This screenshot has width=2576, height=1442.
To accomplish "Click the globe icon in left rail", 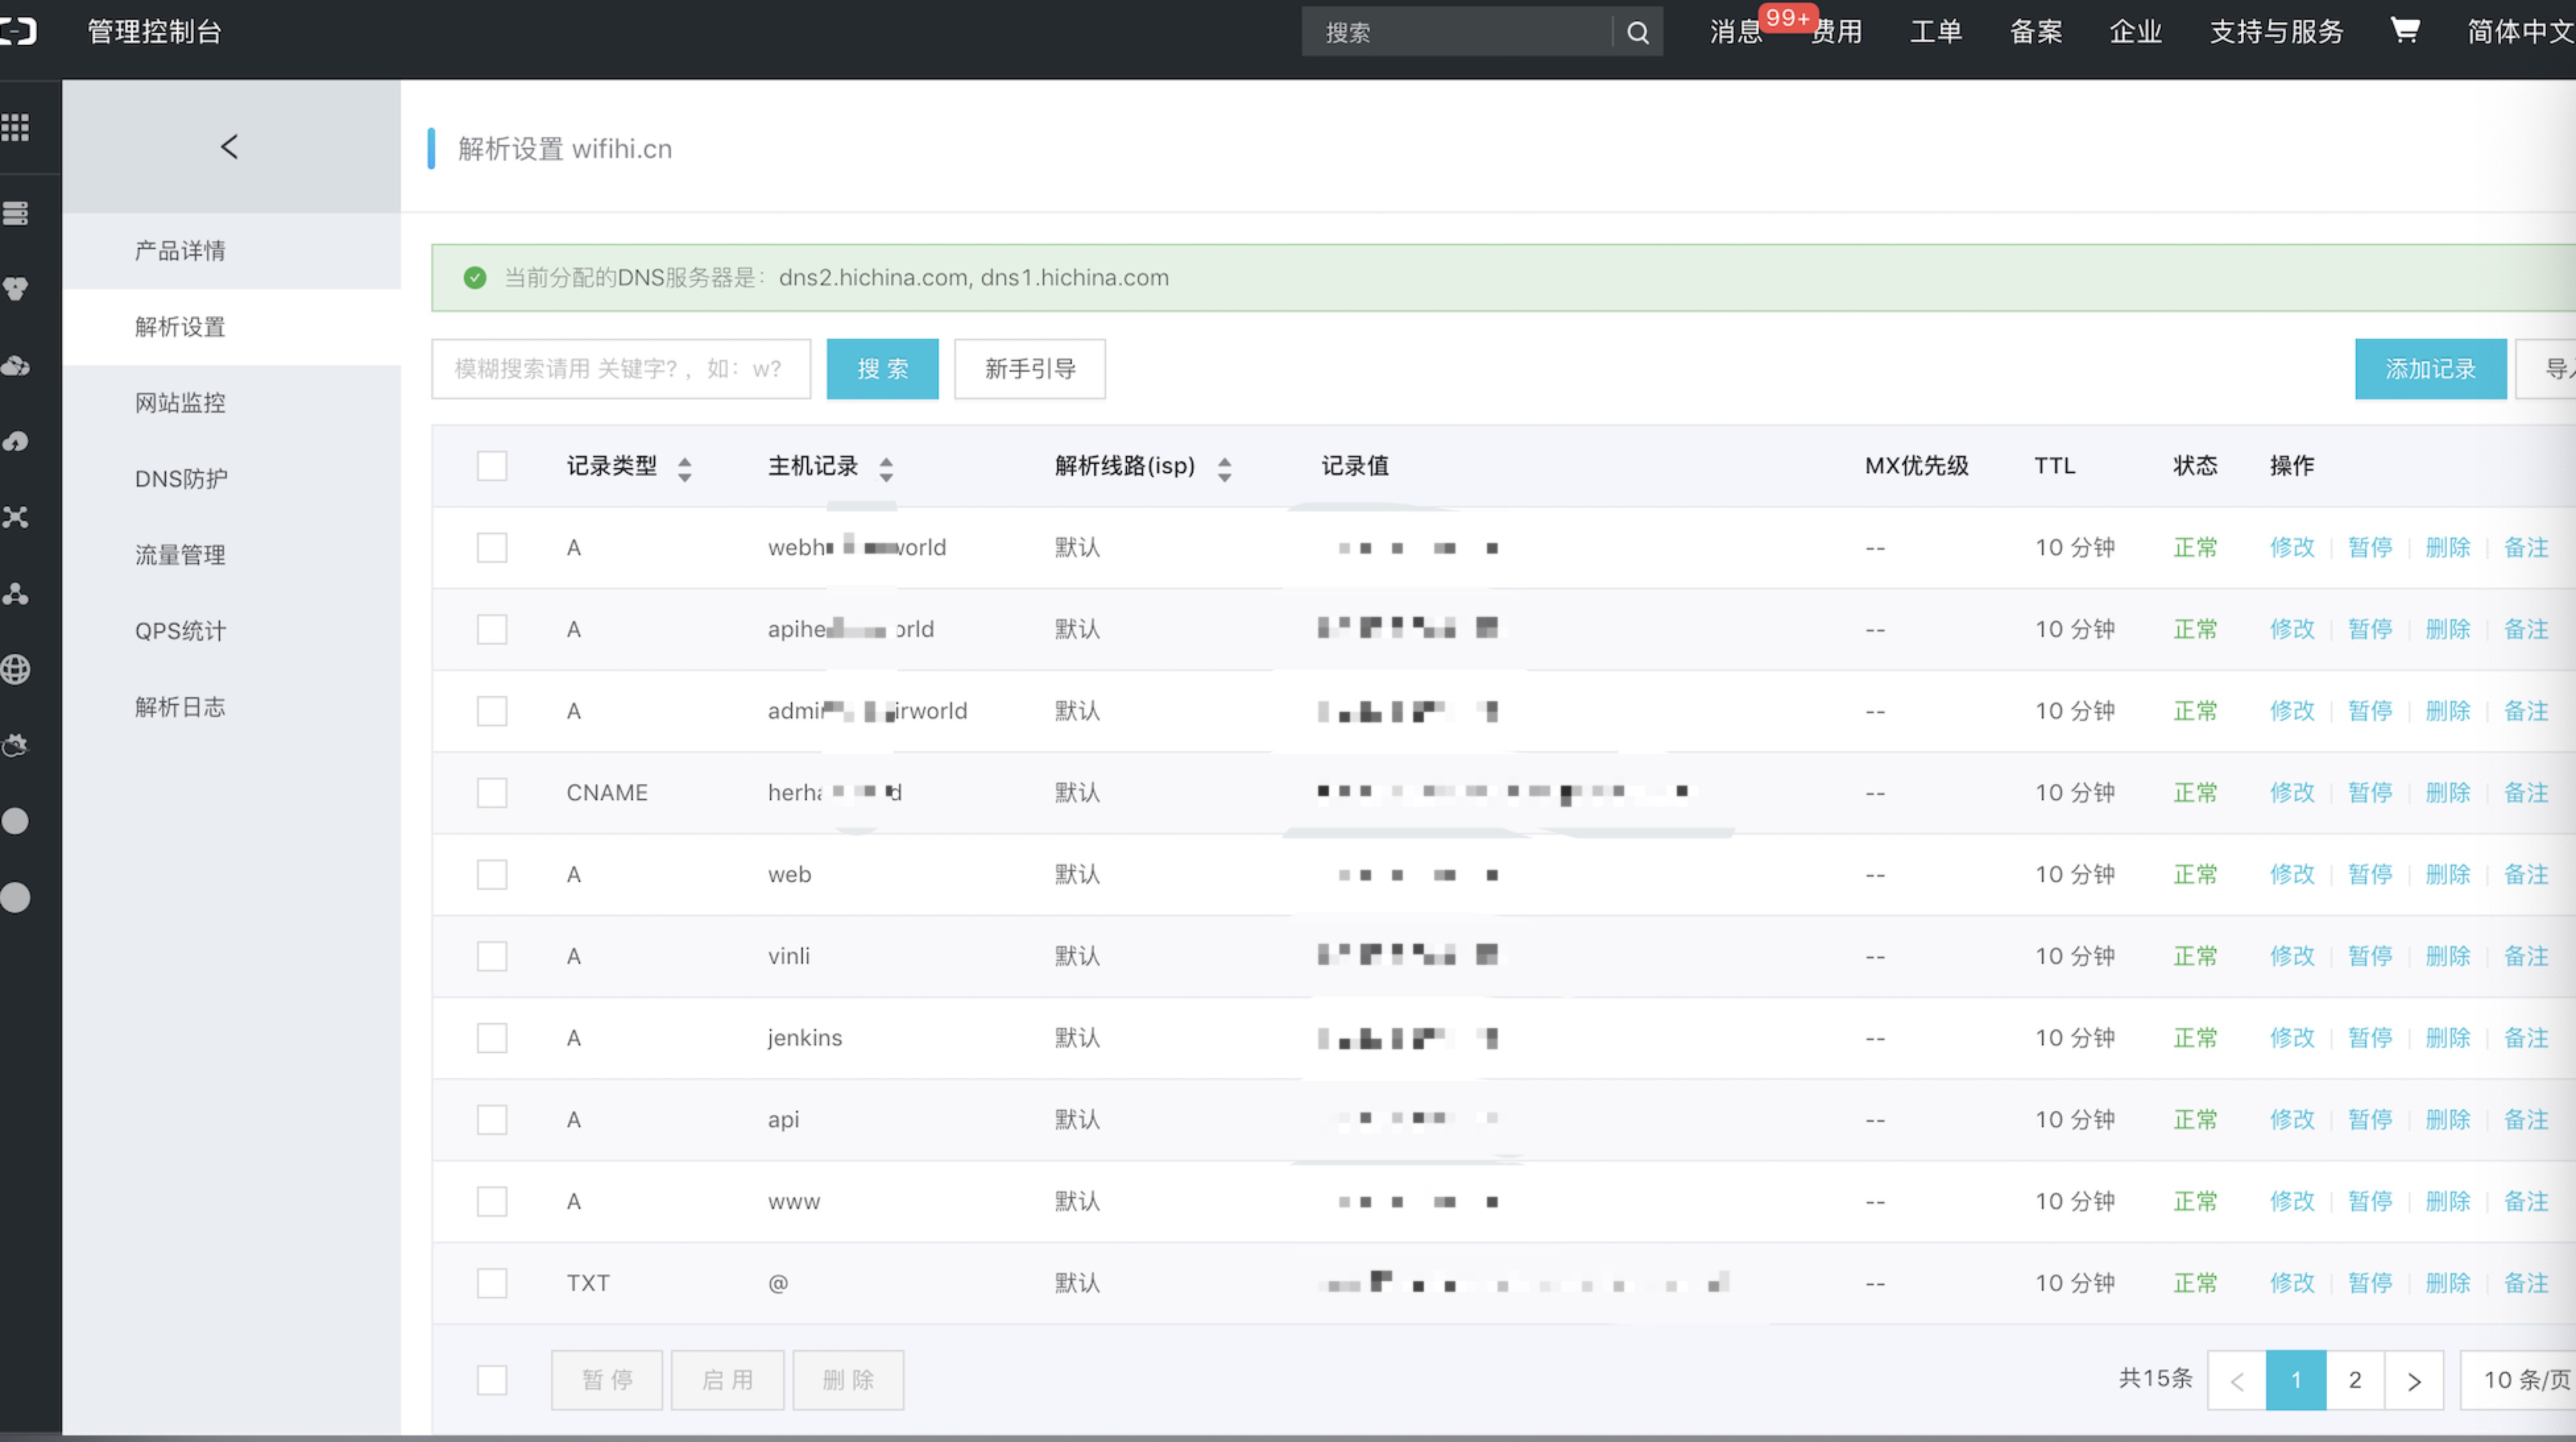I will [x=16, y=669].
